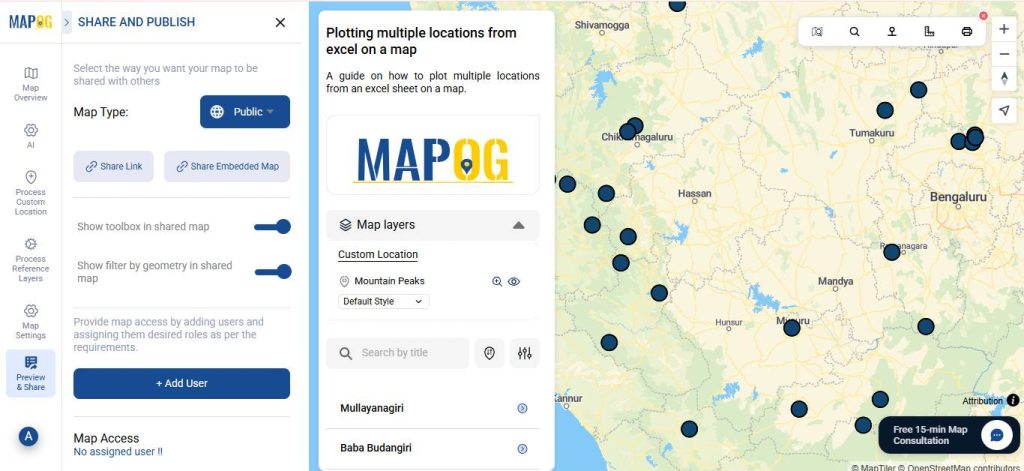Click the map point near Mysuru

(792, 328)
